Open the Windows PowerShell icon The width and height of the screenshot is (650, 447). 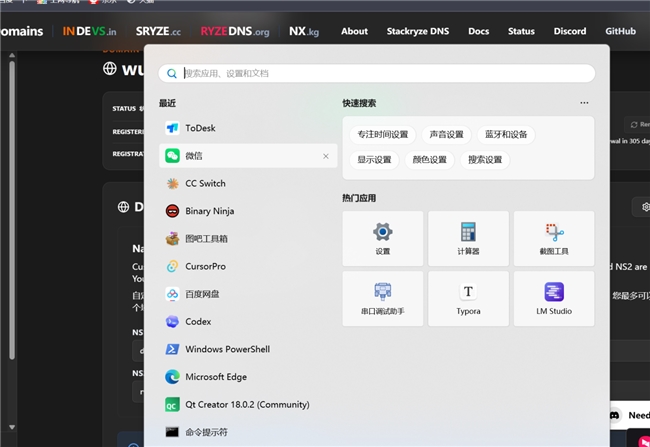tap(172, 349)
